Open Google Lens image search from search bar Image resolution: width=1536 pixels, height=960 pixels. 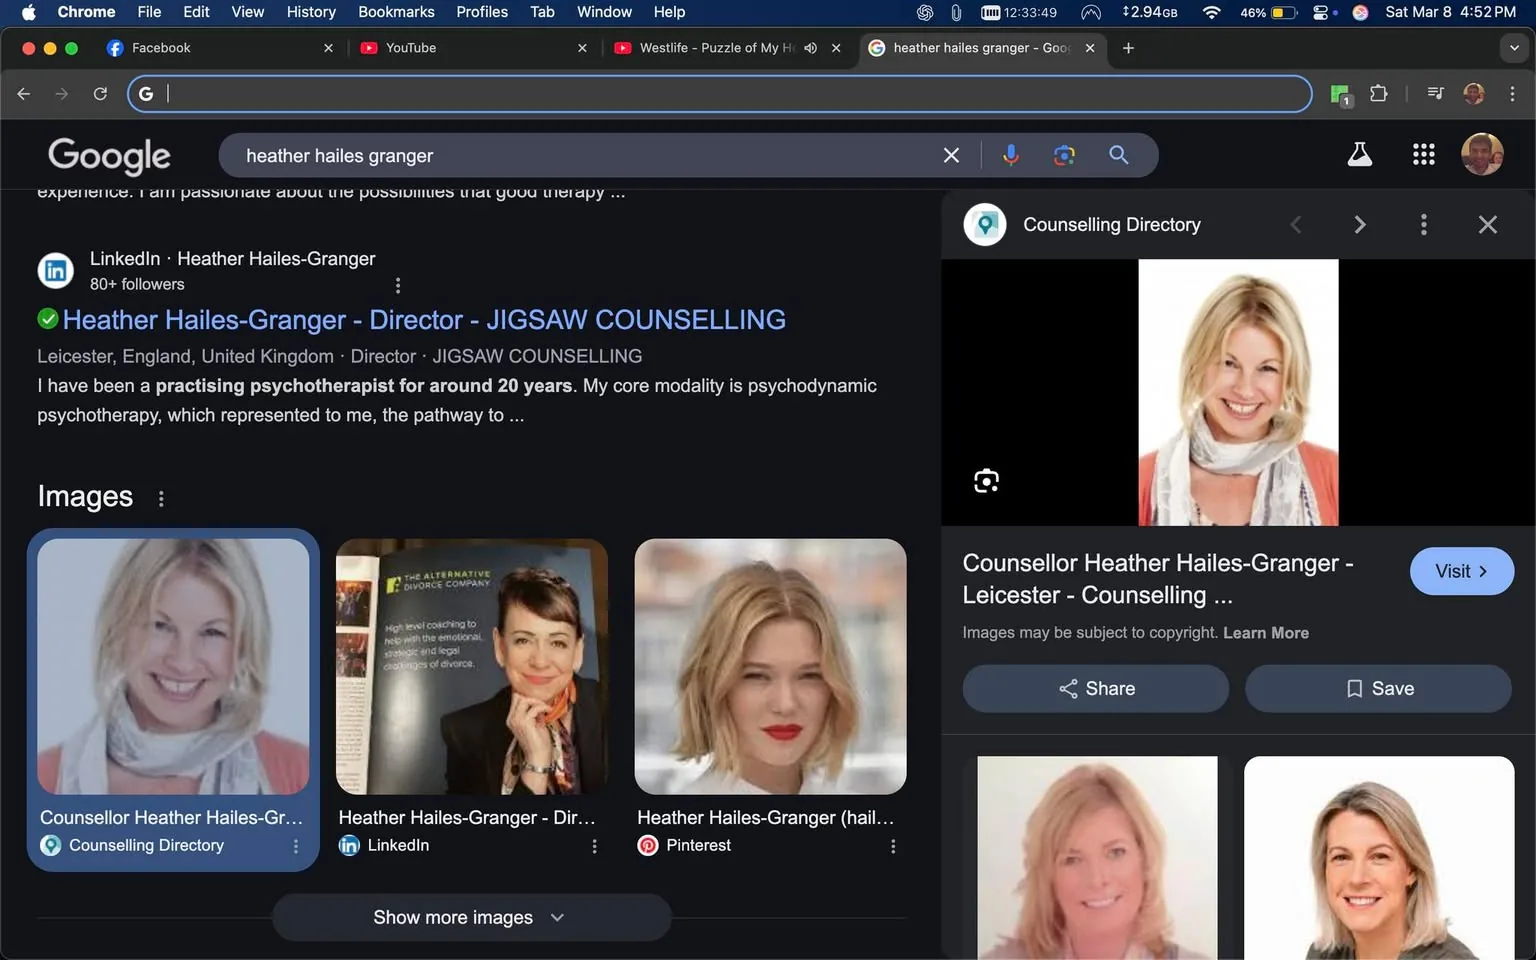[x=1063, y=155]
